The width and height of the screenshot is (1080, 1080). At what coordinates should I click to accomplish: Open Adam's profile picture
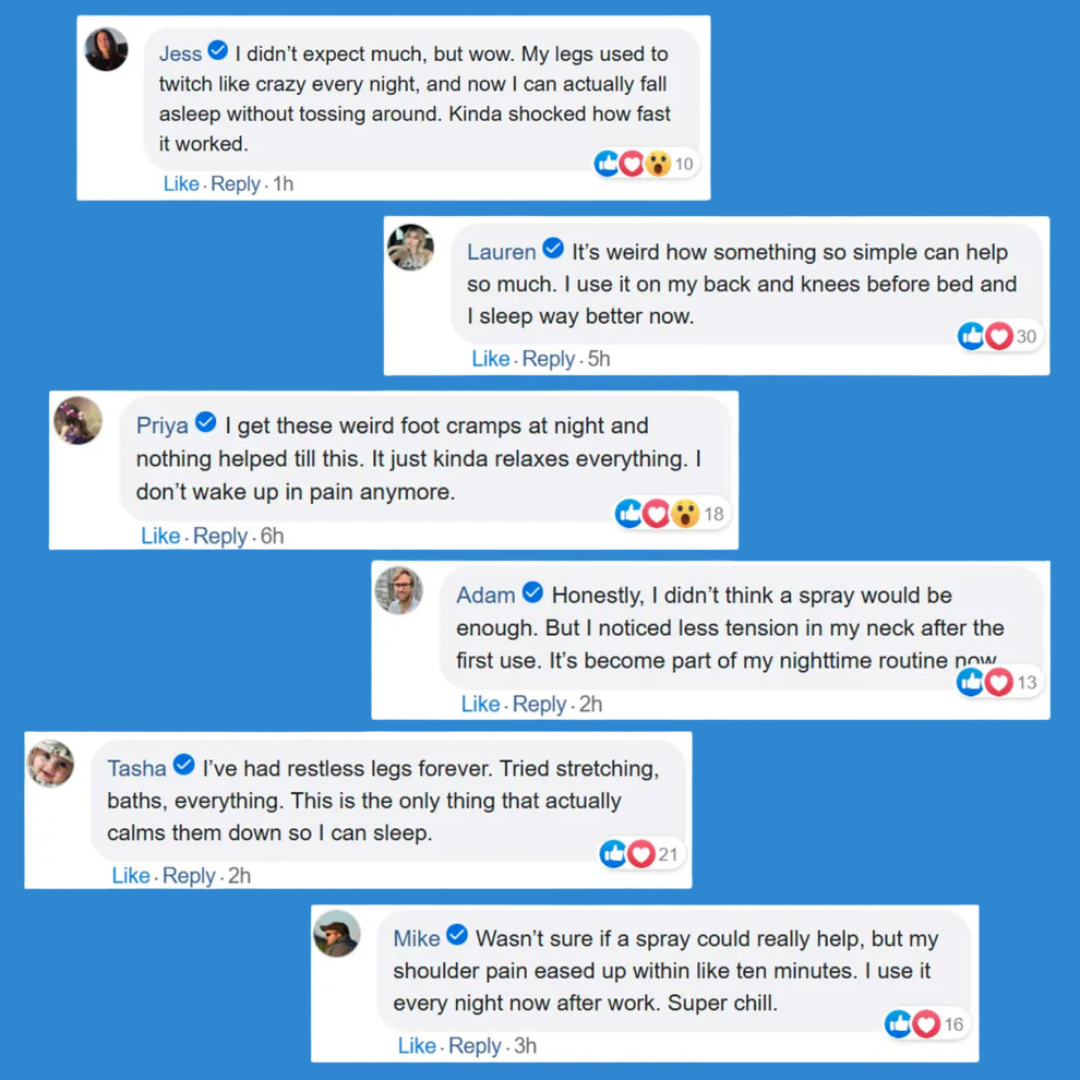coord(399,590)
